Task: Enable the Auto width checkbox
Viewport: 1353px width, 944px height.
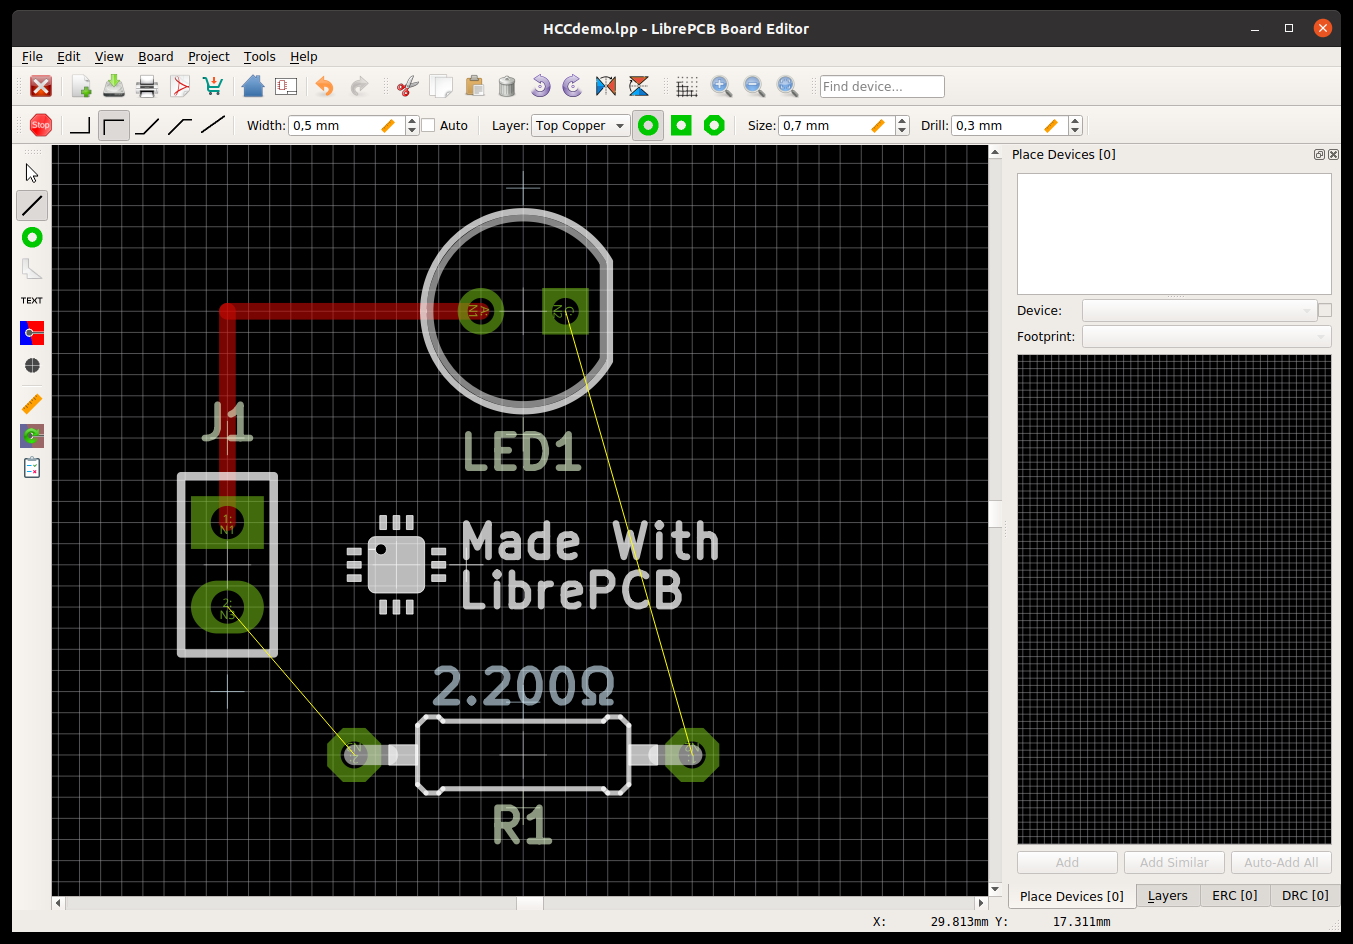Action: coord(428,125)
